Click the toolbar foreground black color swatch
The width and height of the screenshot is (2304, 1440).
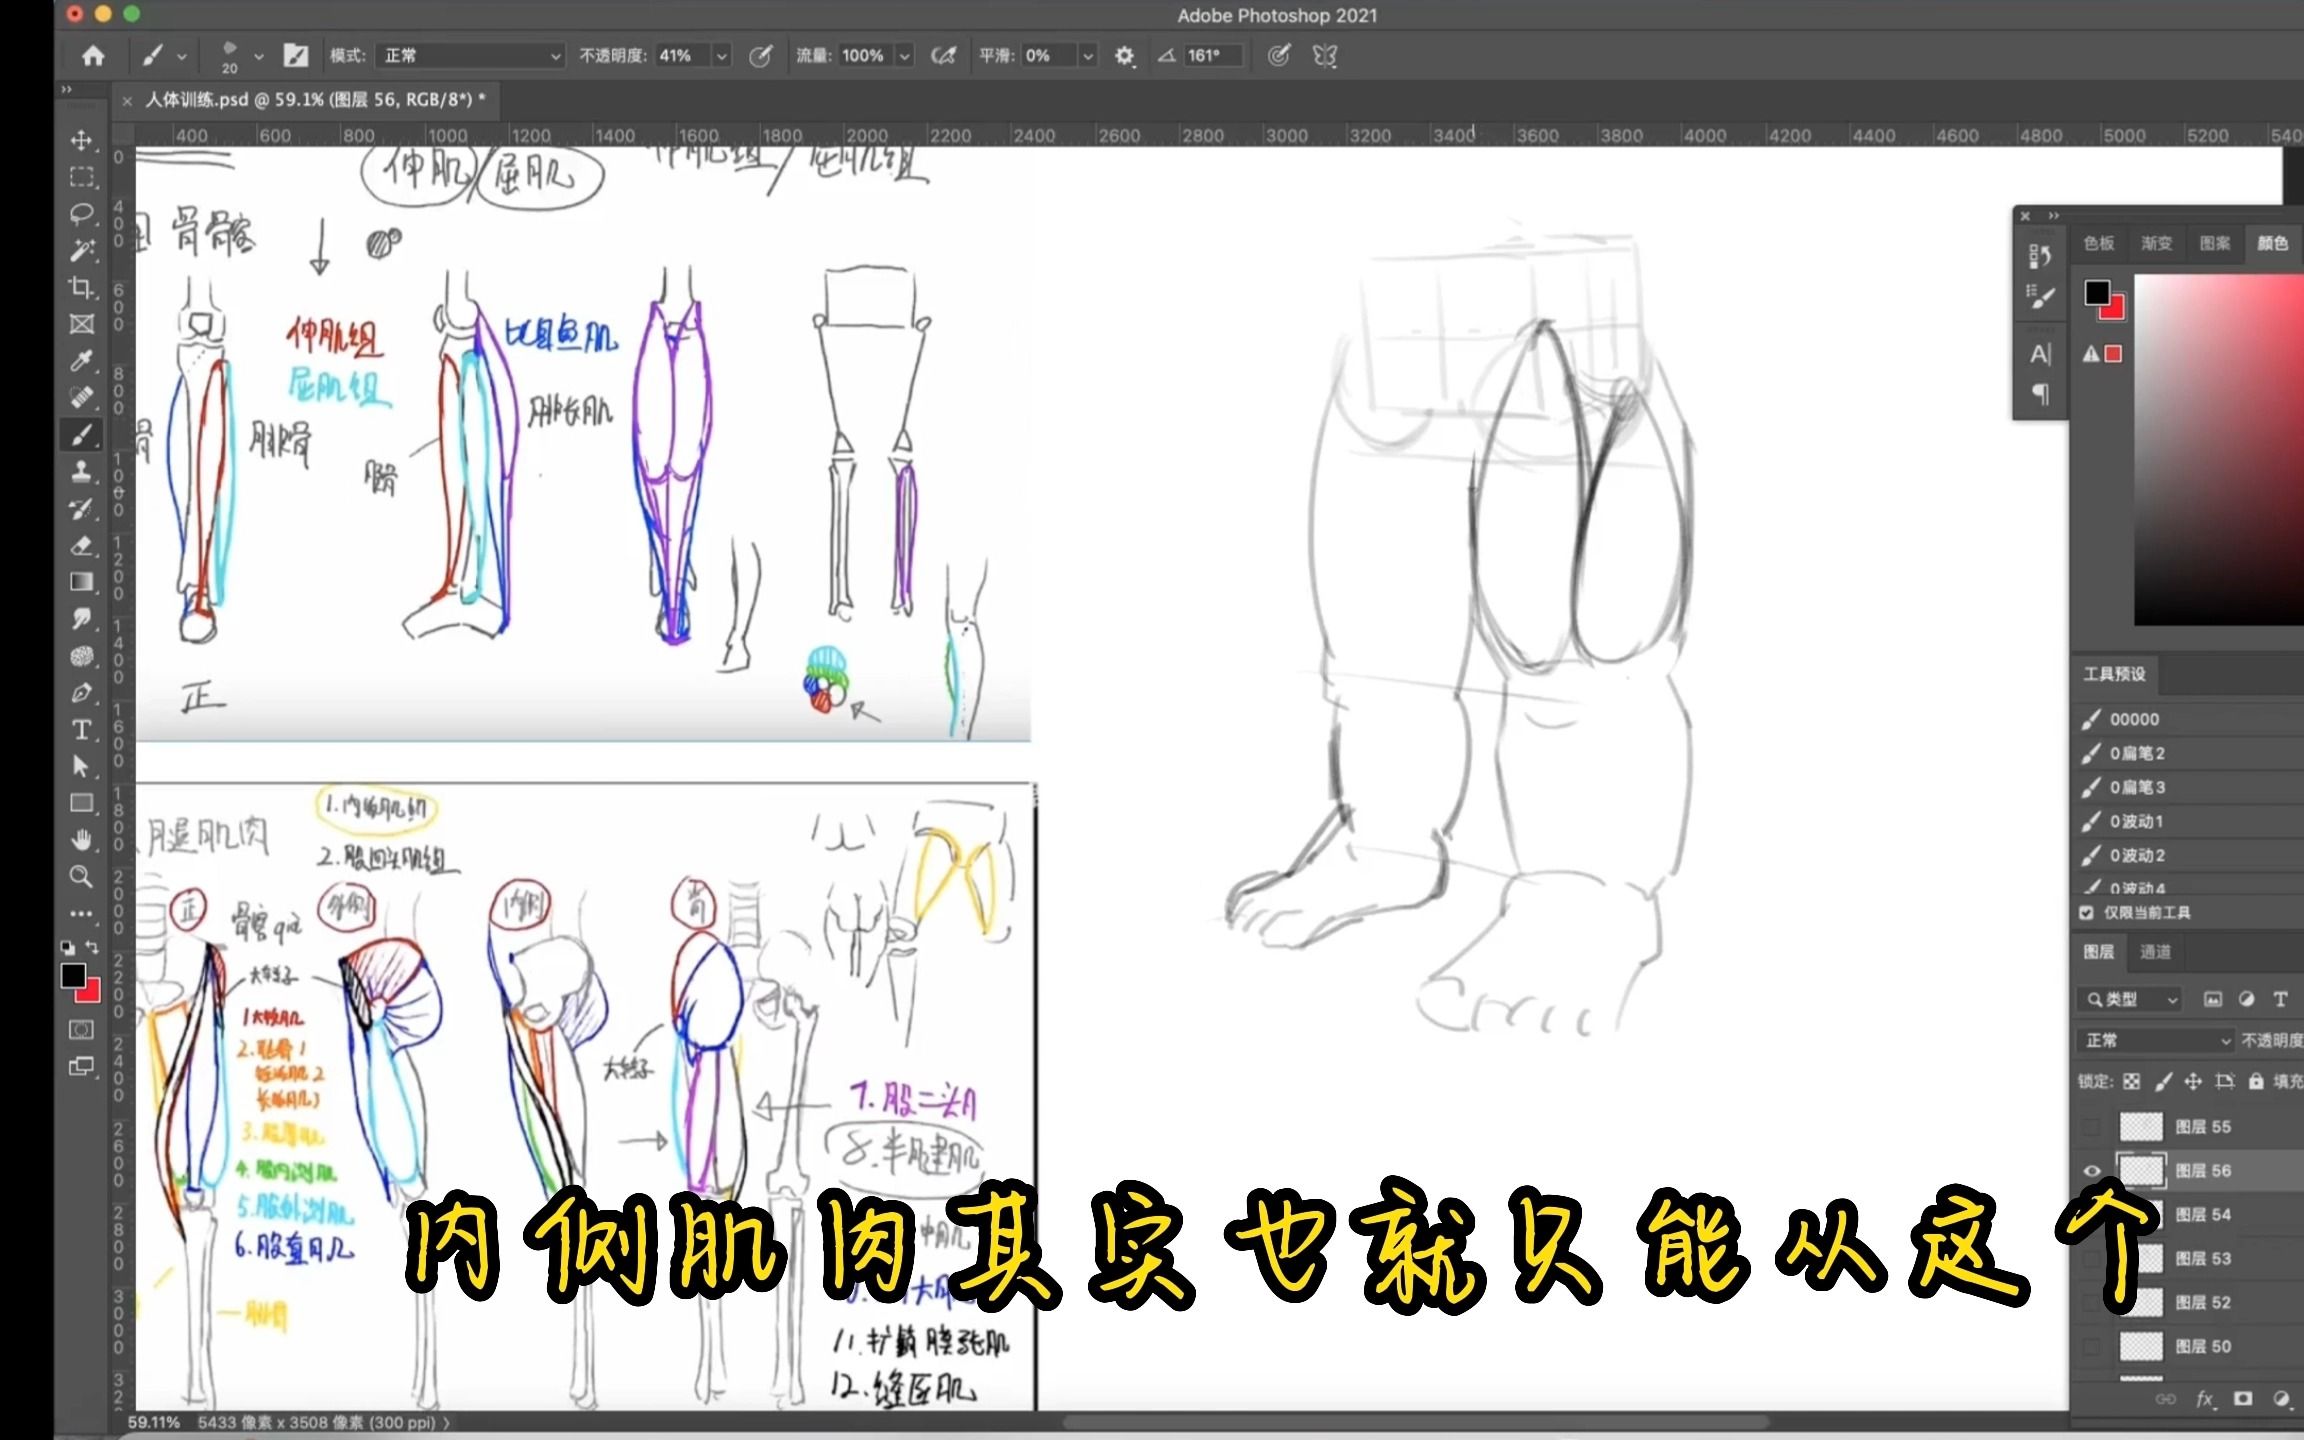tap(73, 975)
